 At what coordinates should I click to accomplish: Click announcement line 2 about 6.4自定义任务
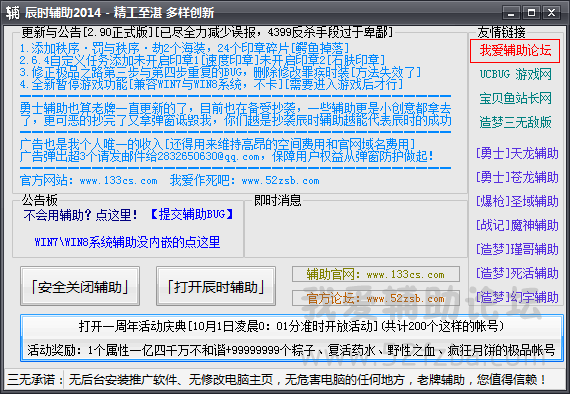tap(202, 60)
